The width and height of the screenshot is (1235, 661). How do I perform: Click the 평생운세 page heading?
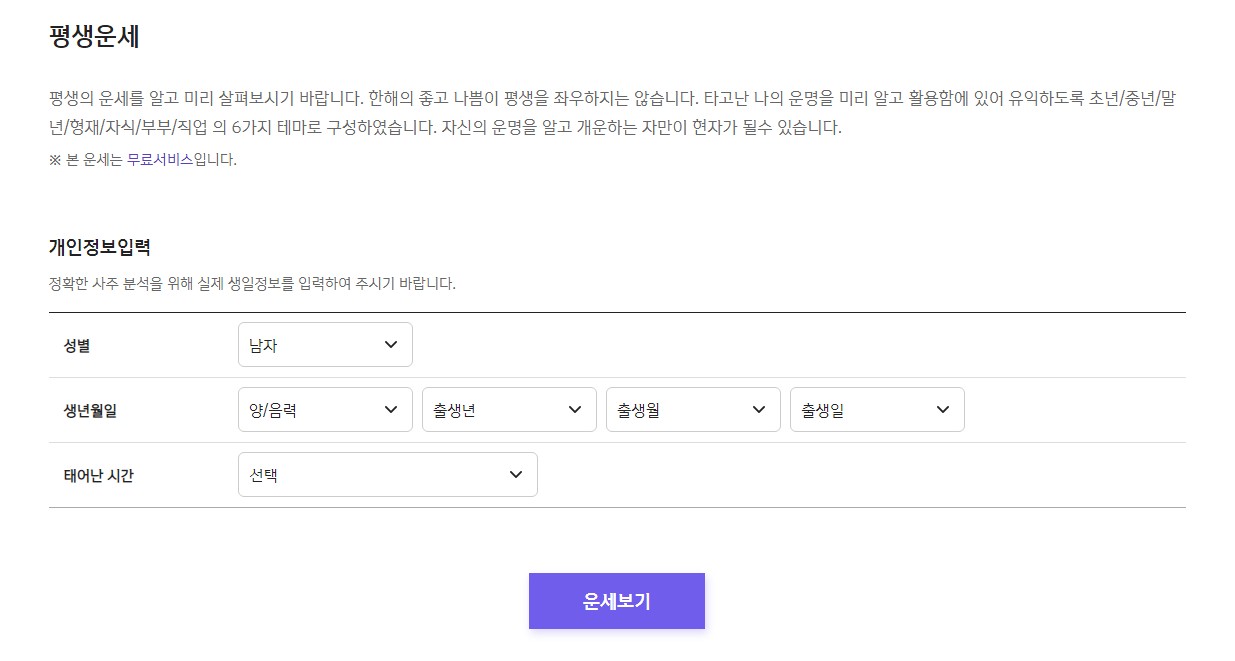[x=94, y=36]
